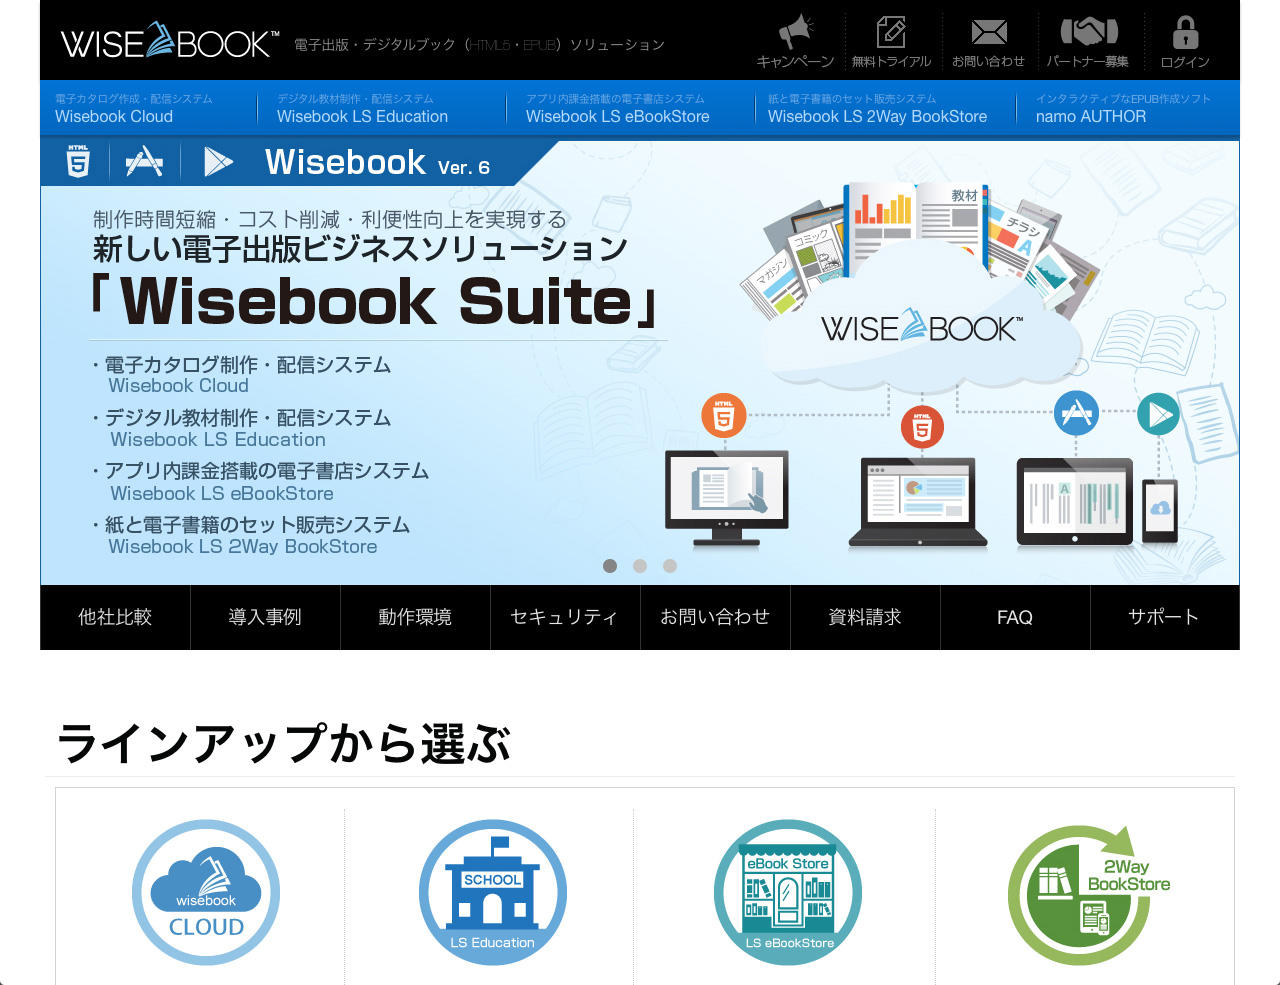This screenshot has width=1280, height=985.
Task: Select the third carousel dot
Action: click(x=670, y=566)
